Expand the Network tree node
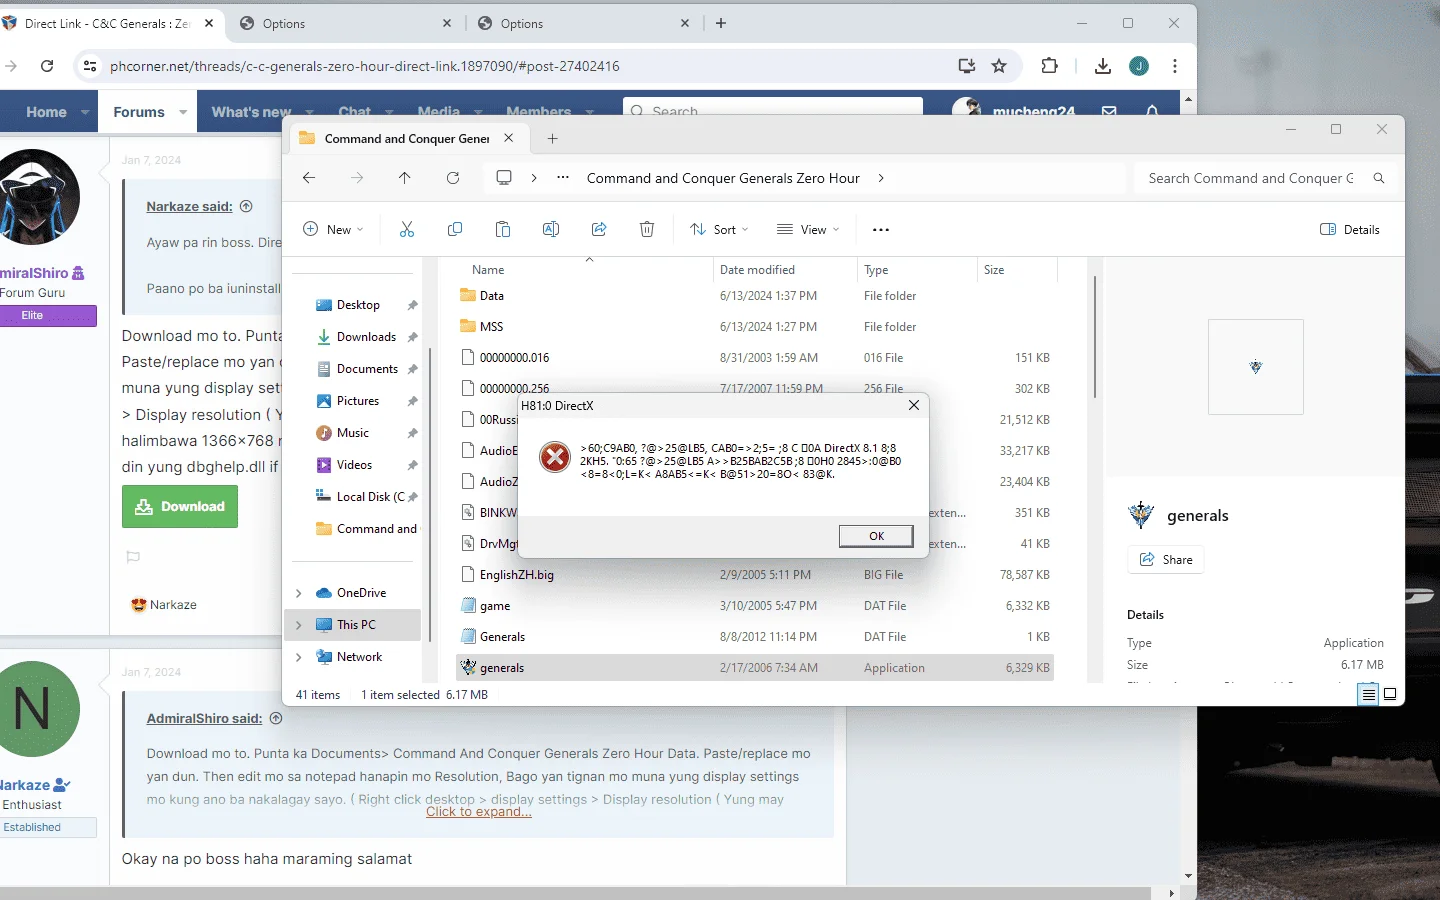1440x900 pixels. point(298,657)
